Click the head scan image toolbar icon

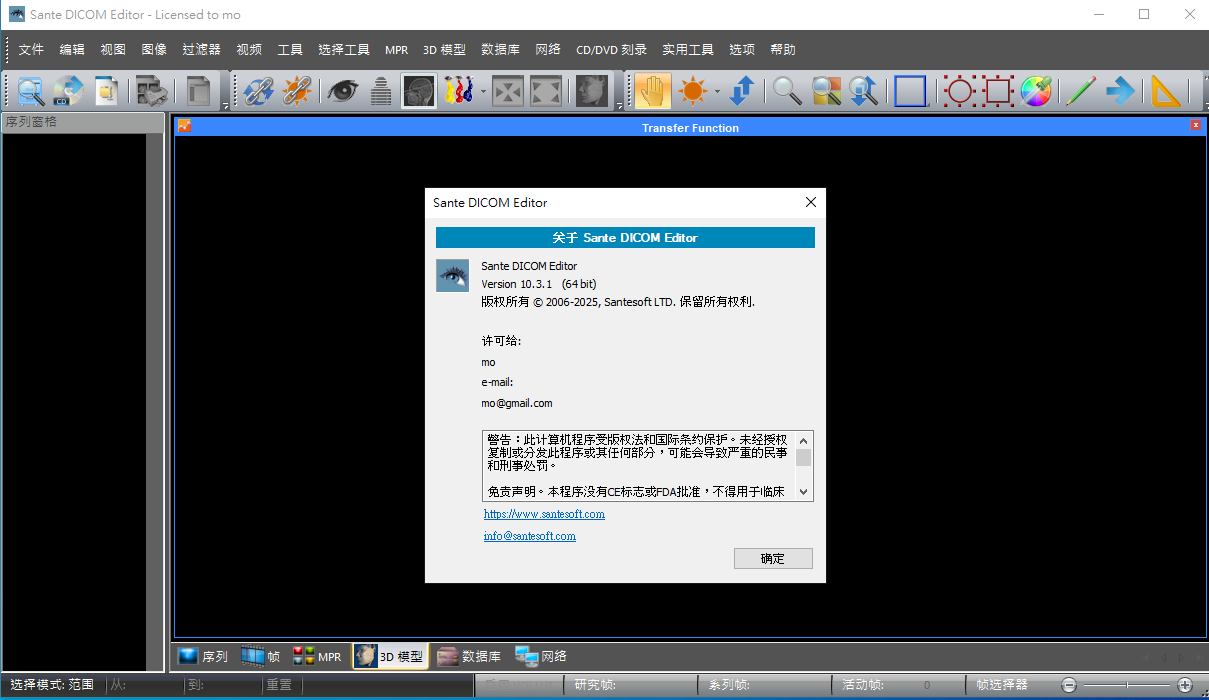coord(419,91)
